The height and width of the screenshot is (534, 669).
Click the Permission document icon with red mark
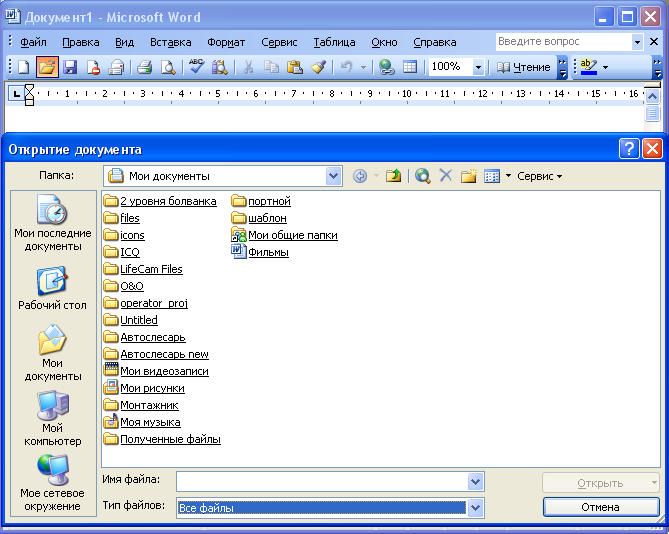point(93,67)
